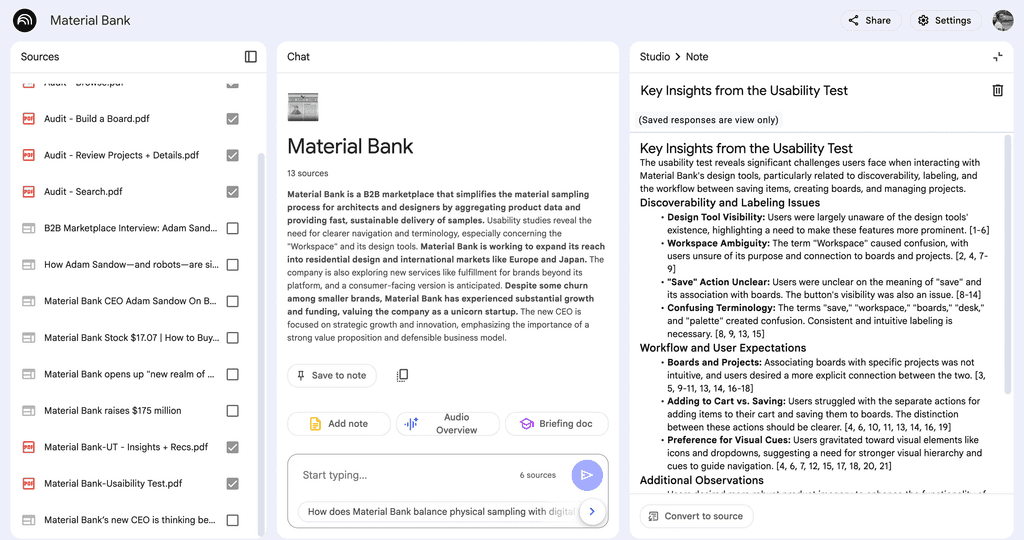Click PDF icon of Insights + Recs
The image size is (1024, 540).
[29, 447]
